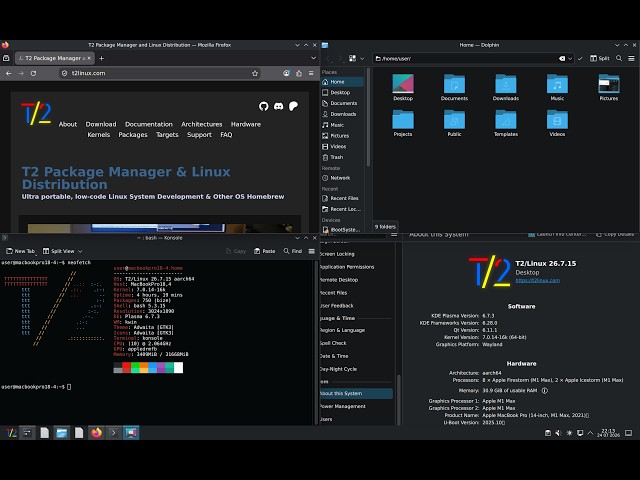Clear the Dolphin location bar text
This screenshot has width=640, height=480.
point(562,58)
